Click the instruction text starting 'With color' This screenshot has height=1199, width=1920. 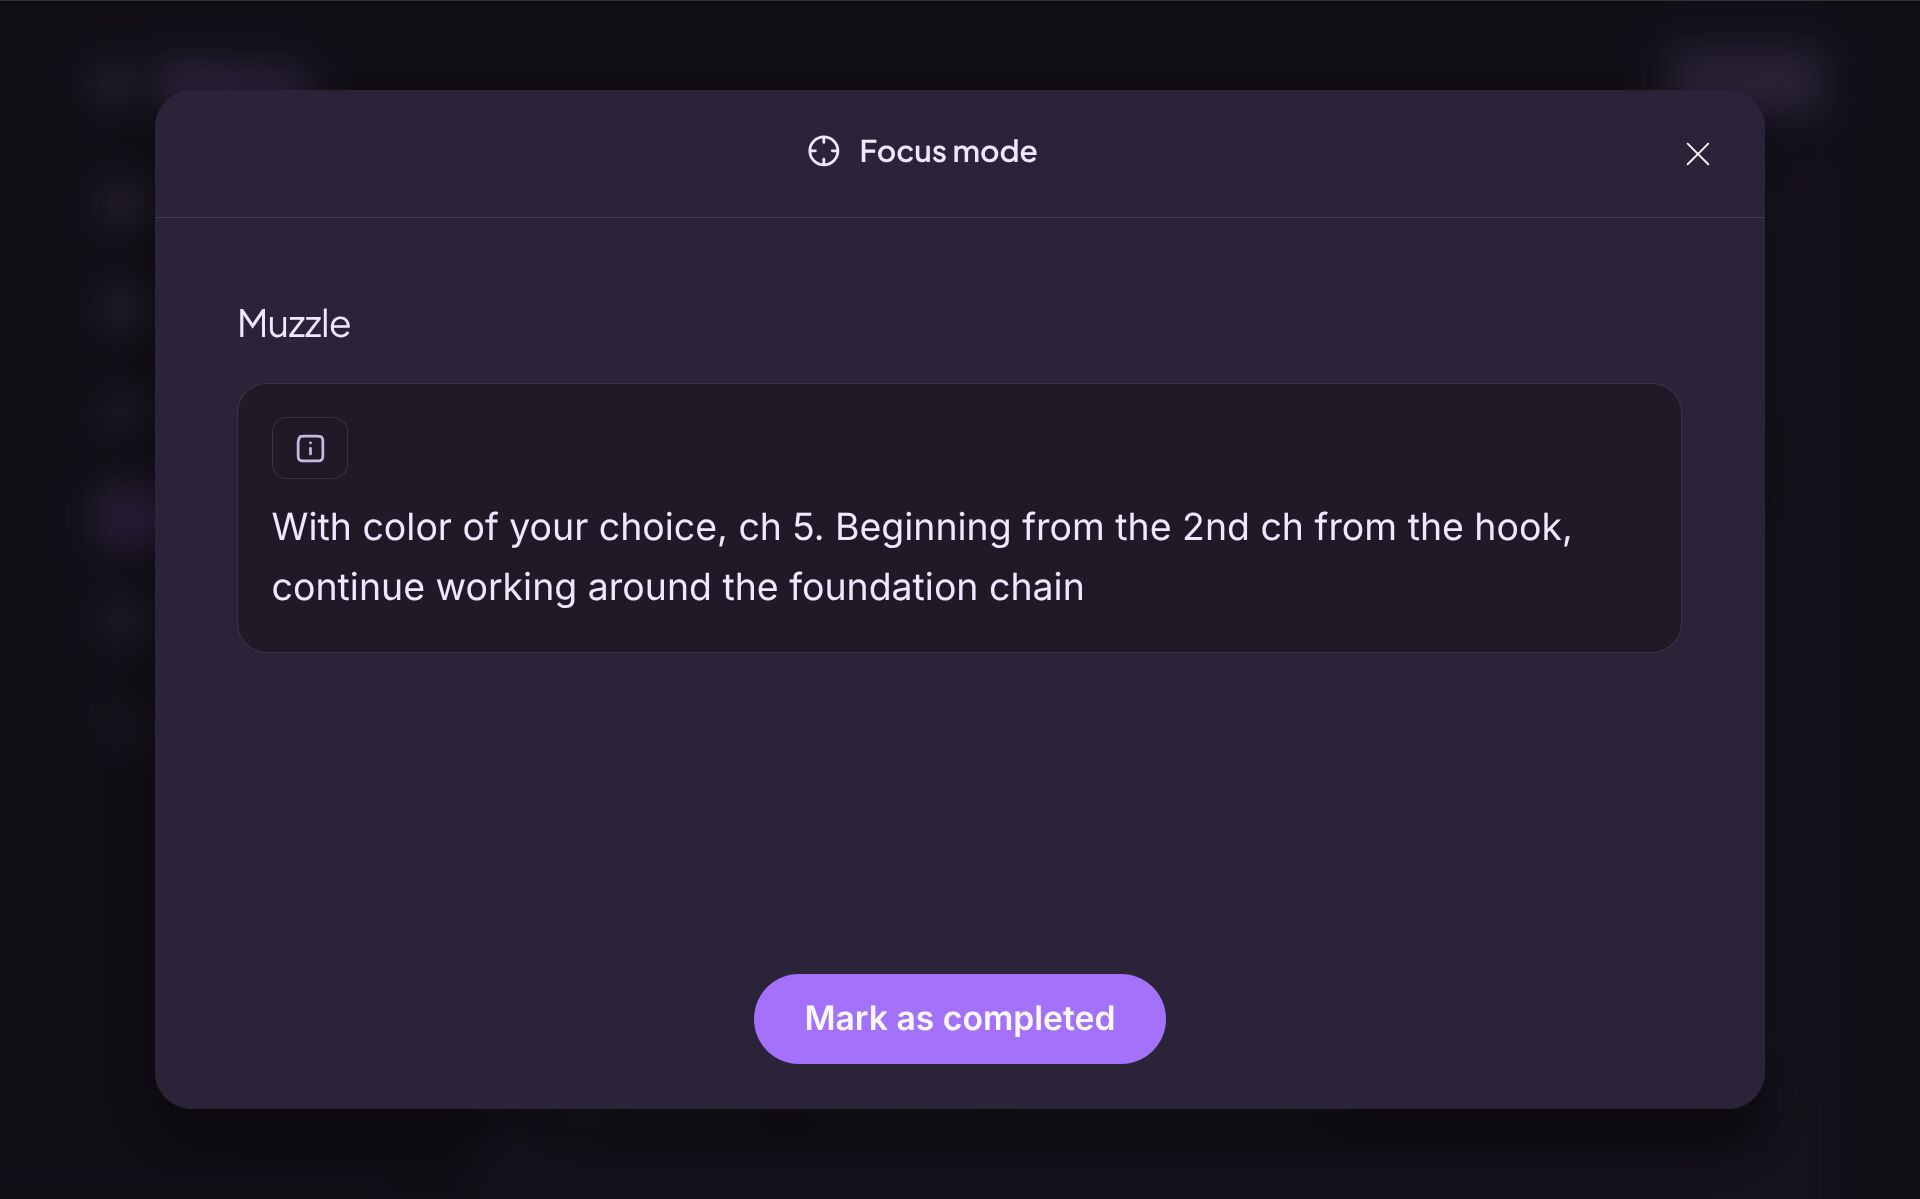[x=922, y=557]
